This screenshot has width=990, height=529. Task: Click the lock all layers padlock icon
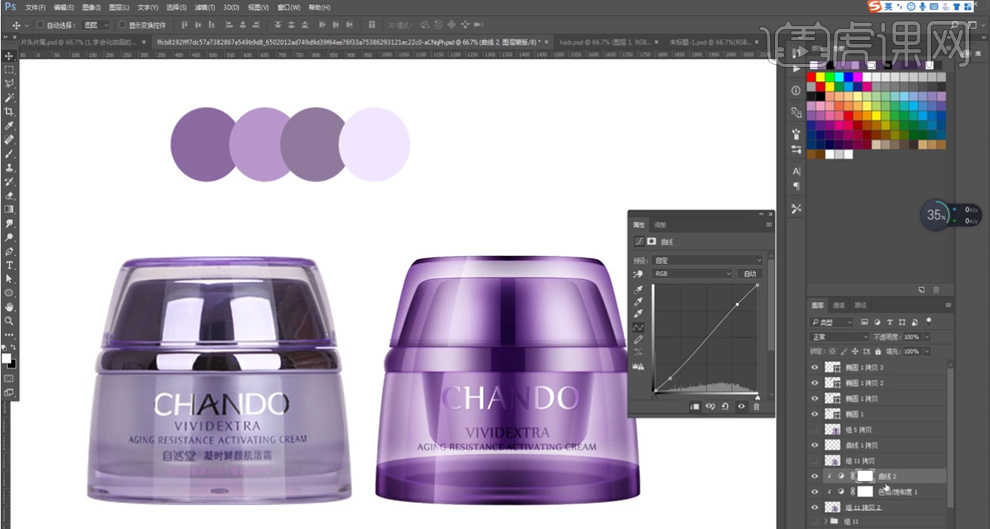click(x=878, y=351)
